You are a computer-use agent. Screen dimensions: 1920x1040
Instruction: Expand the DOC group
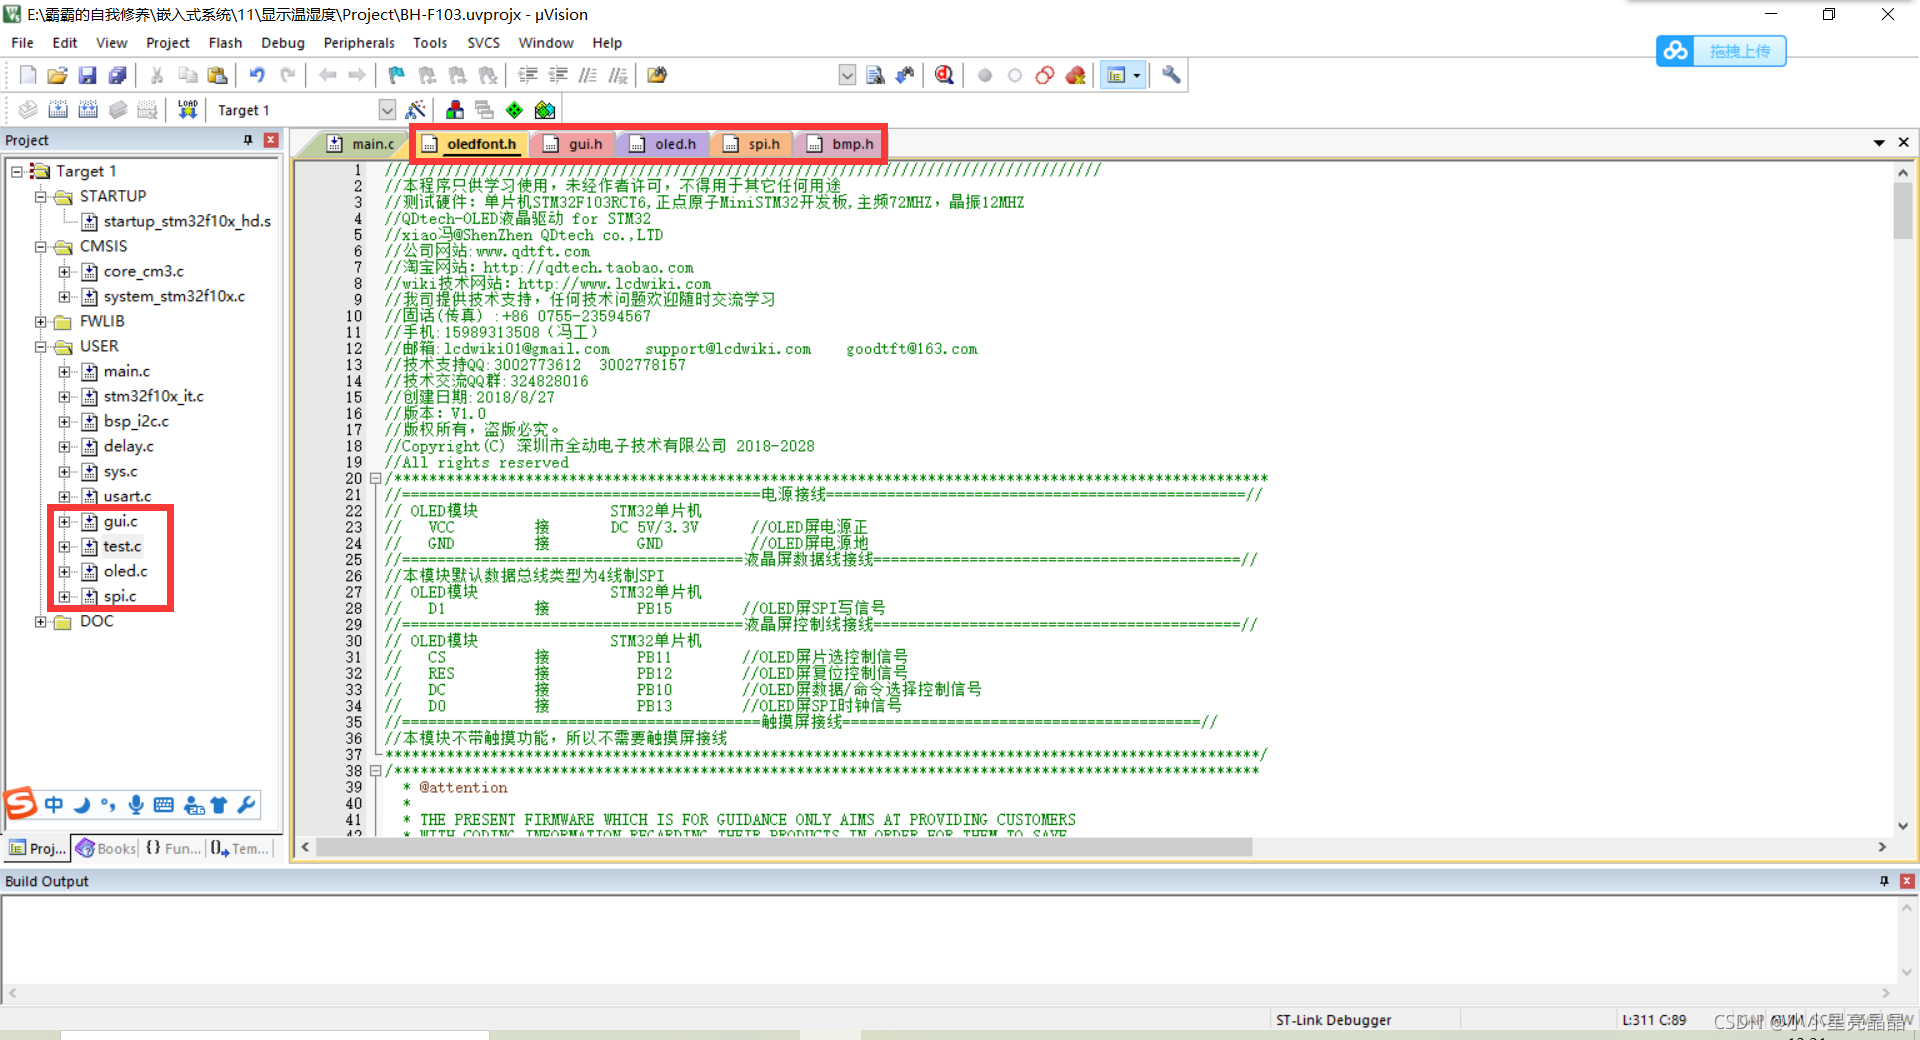tap(41, 622)
